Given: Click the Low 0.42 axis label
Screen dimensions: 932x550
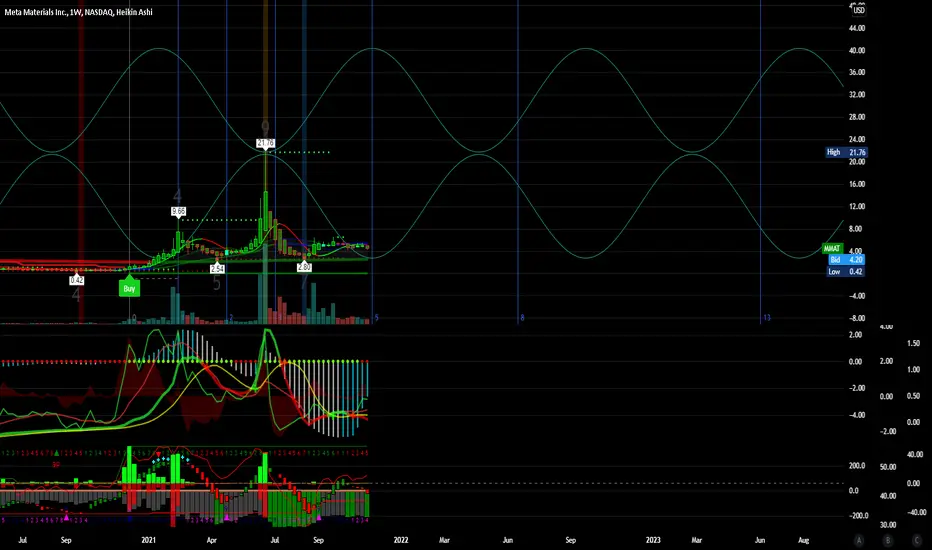Looking at the screenshot, I should [839, 271].
